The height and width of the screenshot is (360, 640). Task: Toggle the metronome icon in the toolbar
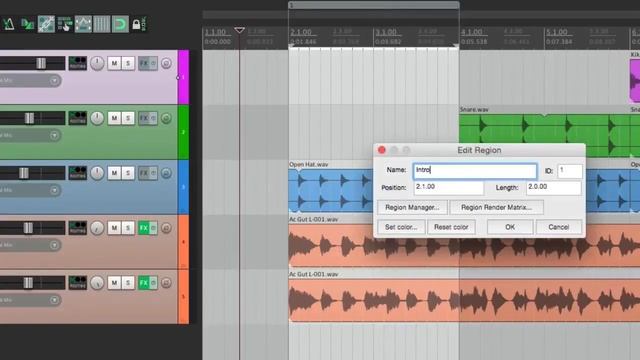tap(9, 24)
